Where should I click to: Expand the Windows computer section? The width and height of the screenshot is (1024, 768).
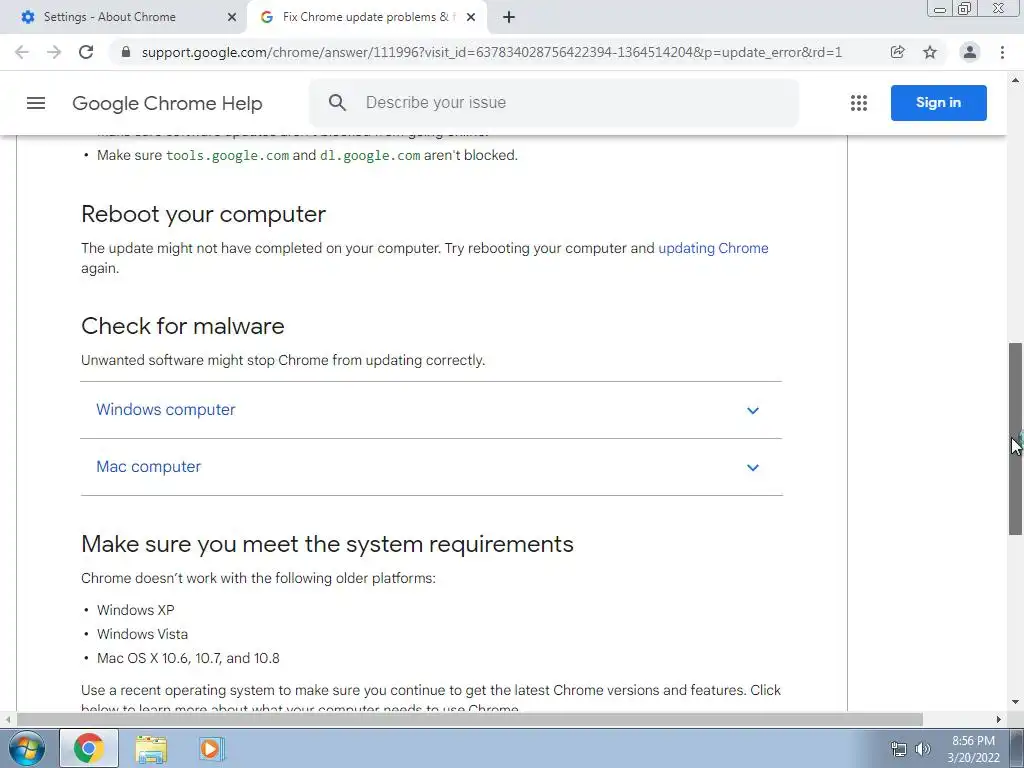(431, 410)
